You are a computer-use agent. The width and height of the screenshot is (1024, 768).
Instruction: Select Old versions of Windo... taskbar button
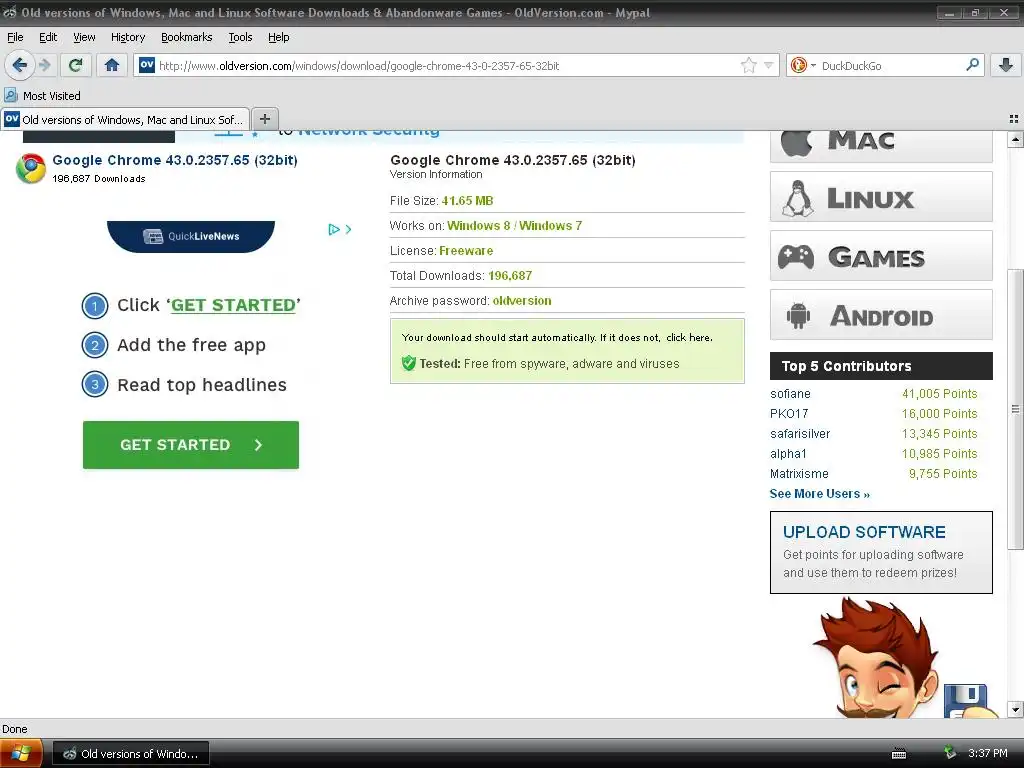point(131,754)
